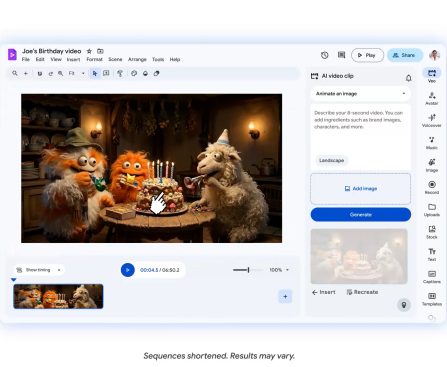447x367 pixels.
Task: Open the Record tool in sidebar
Action: [432, 187]
